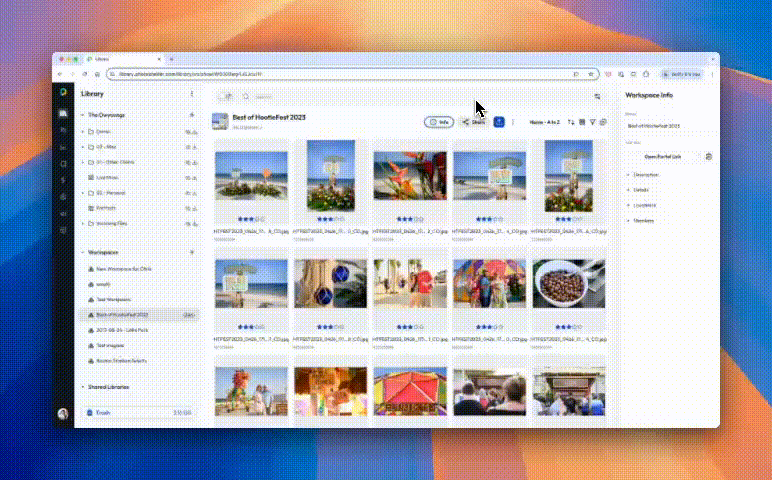Expand the Members section in Workspace Info
Image resolution: width=772 pixels, height=480 pixels.
pyautogui.click(x=643, y=221)
